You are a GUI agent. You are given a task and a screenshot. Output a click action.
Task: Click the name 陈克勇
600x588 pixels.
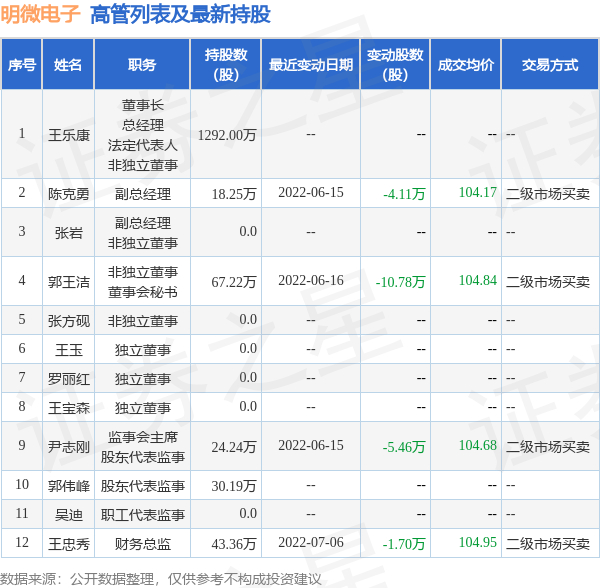[x=68, y=194]
